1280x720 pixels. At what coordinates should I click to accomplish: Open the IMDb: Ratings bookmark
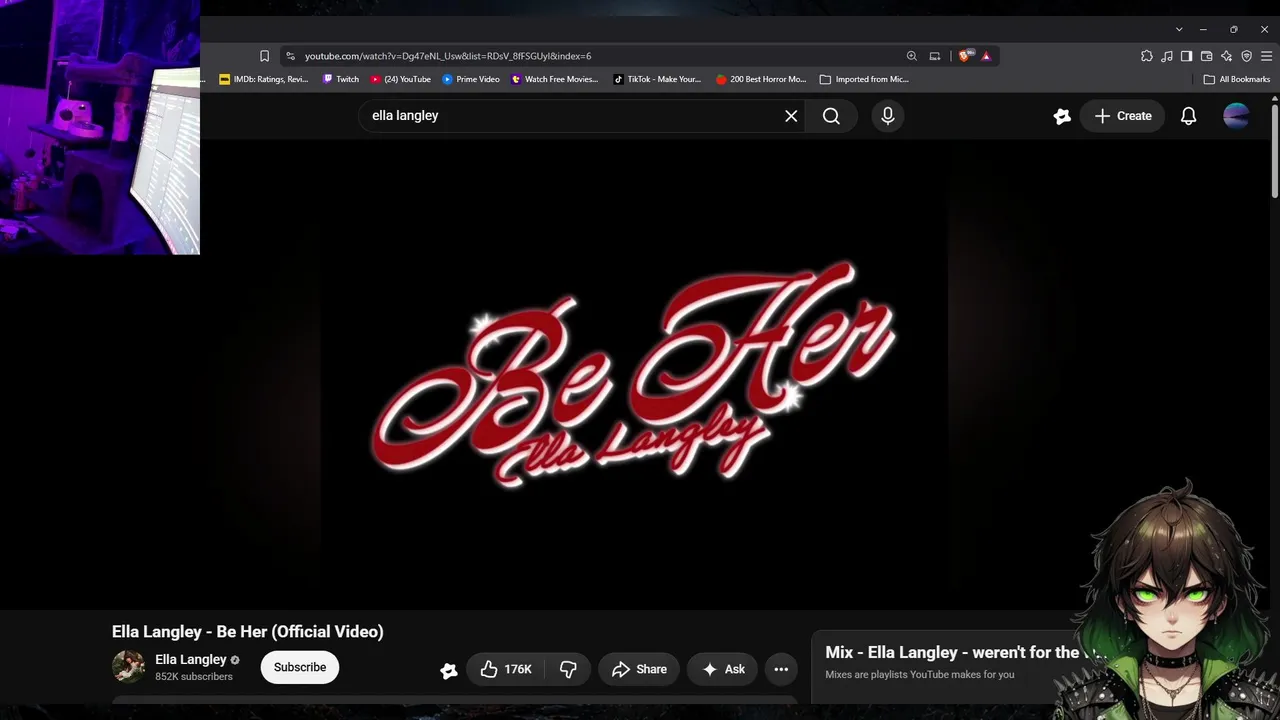pyautogui.click(x=264, y=79)
